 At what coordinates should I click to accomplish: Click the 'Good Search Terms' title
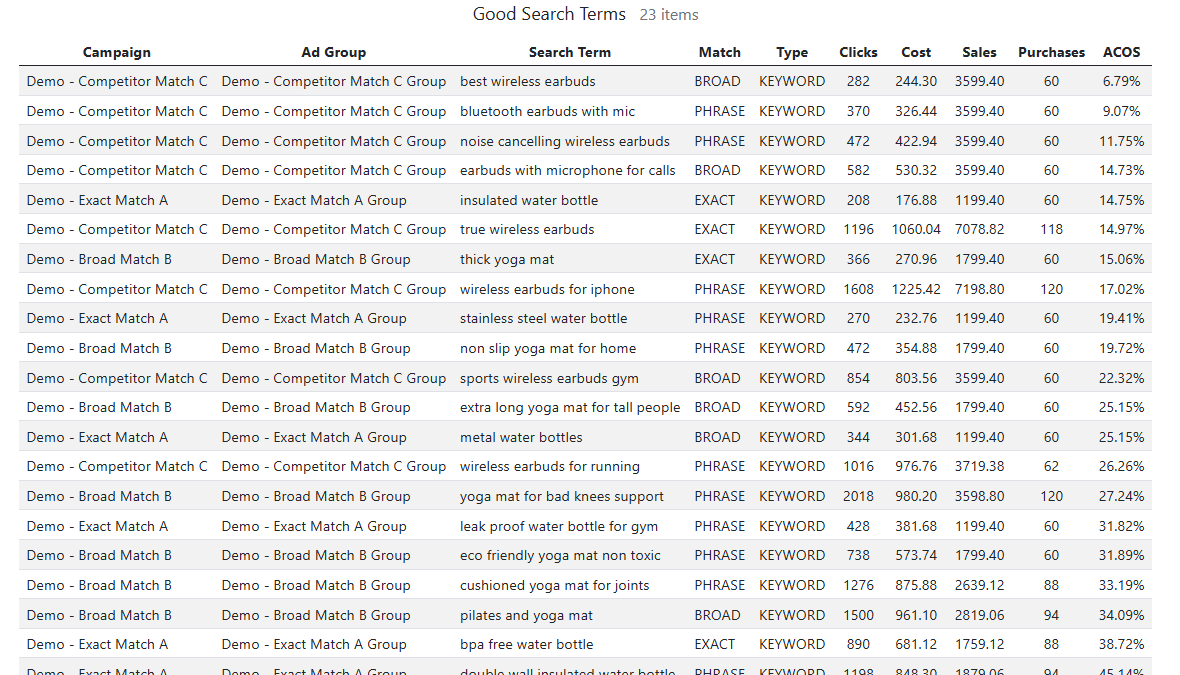(549, 14)
